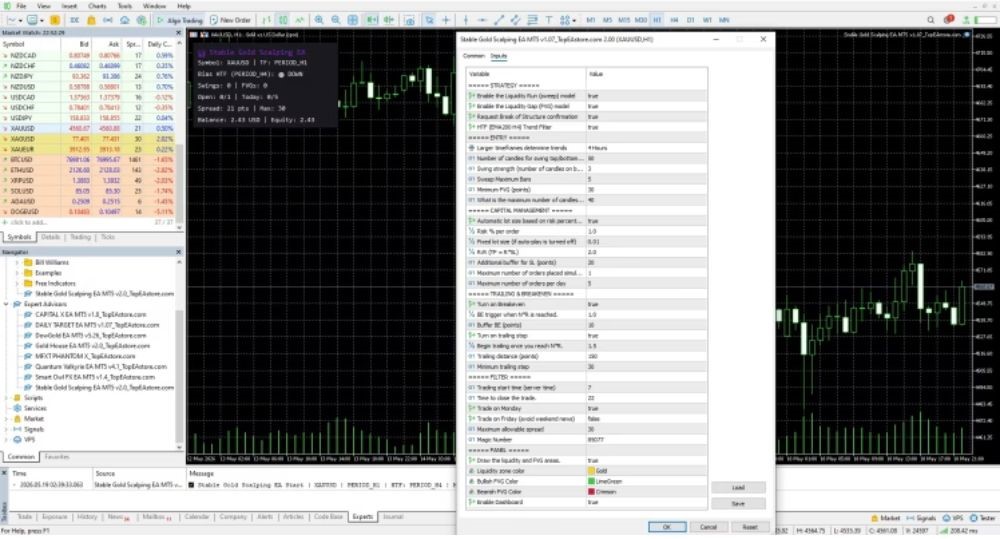Image resolution: width=1000 pixels, height=539 pixels.
Task: Expand the Scripts node in Navigator
Action: (x=6, y=398)
